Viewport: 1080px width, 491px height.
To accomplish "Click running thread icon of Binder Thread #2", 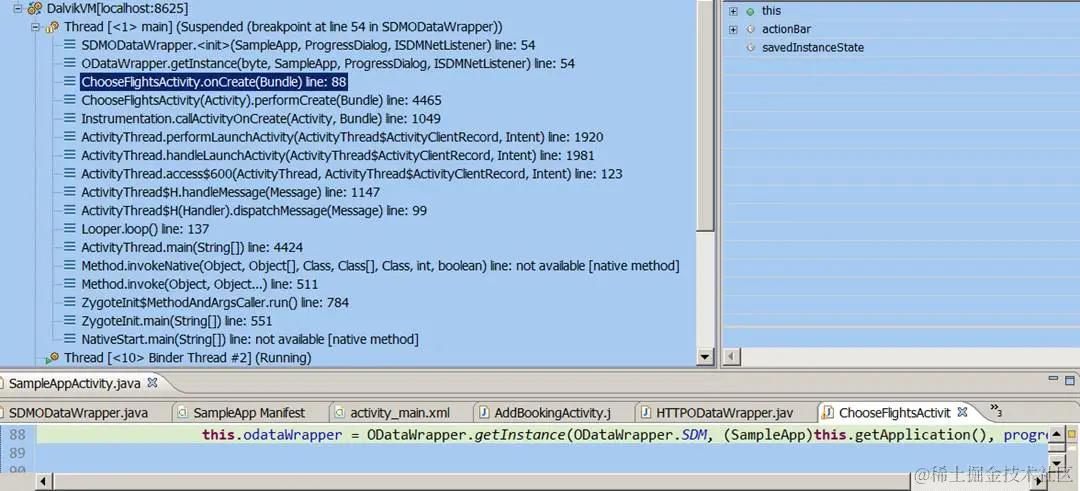I will click(x=52, y=357).
